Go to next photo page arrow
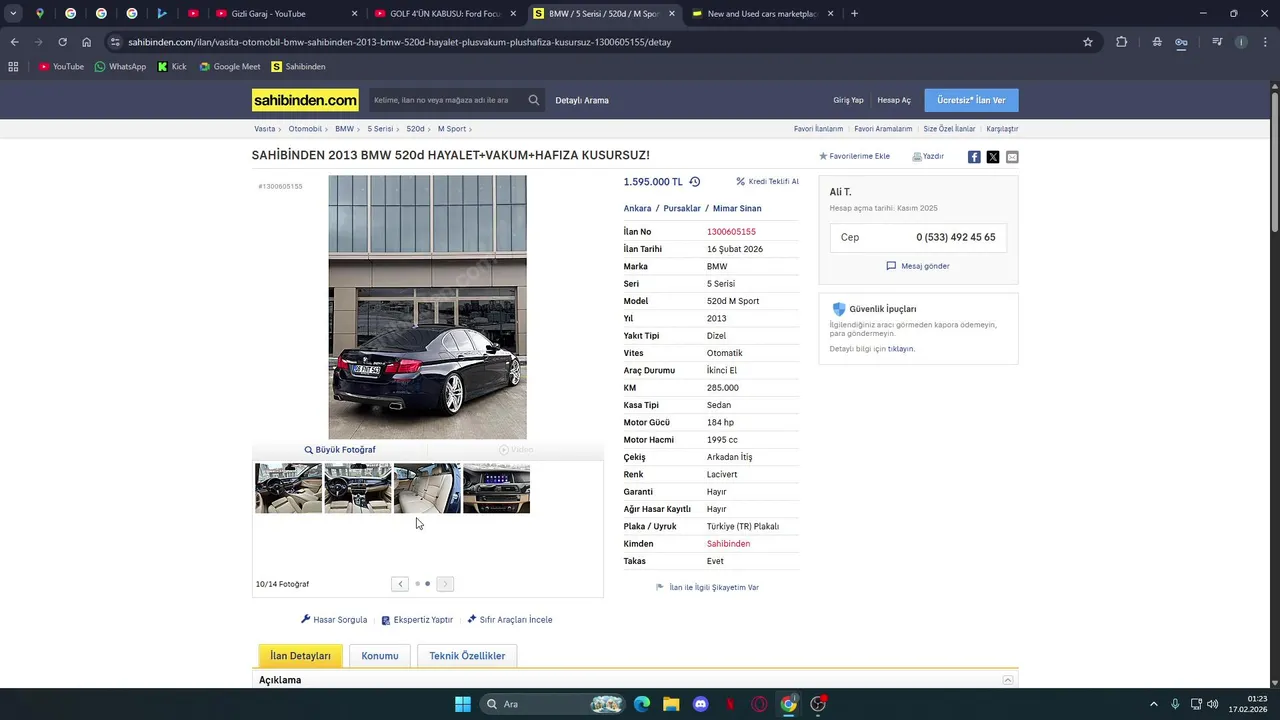This screenshot has width=1280, height=720. click(x=445, y=584)
